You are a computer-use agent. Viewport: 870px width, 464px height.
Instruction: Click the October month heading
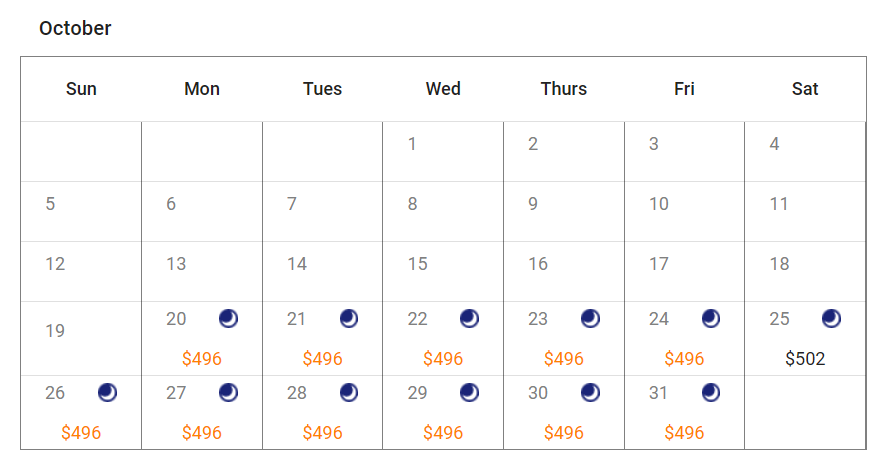click(75, 28)
